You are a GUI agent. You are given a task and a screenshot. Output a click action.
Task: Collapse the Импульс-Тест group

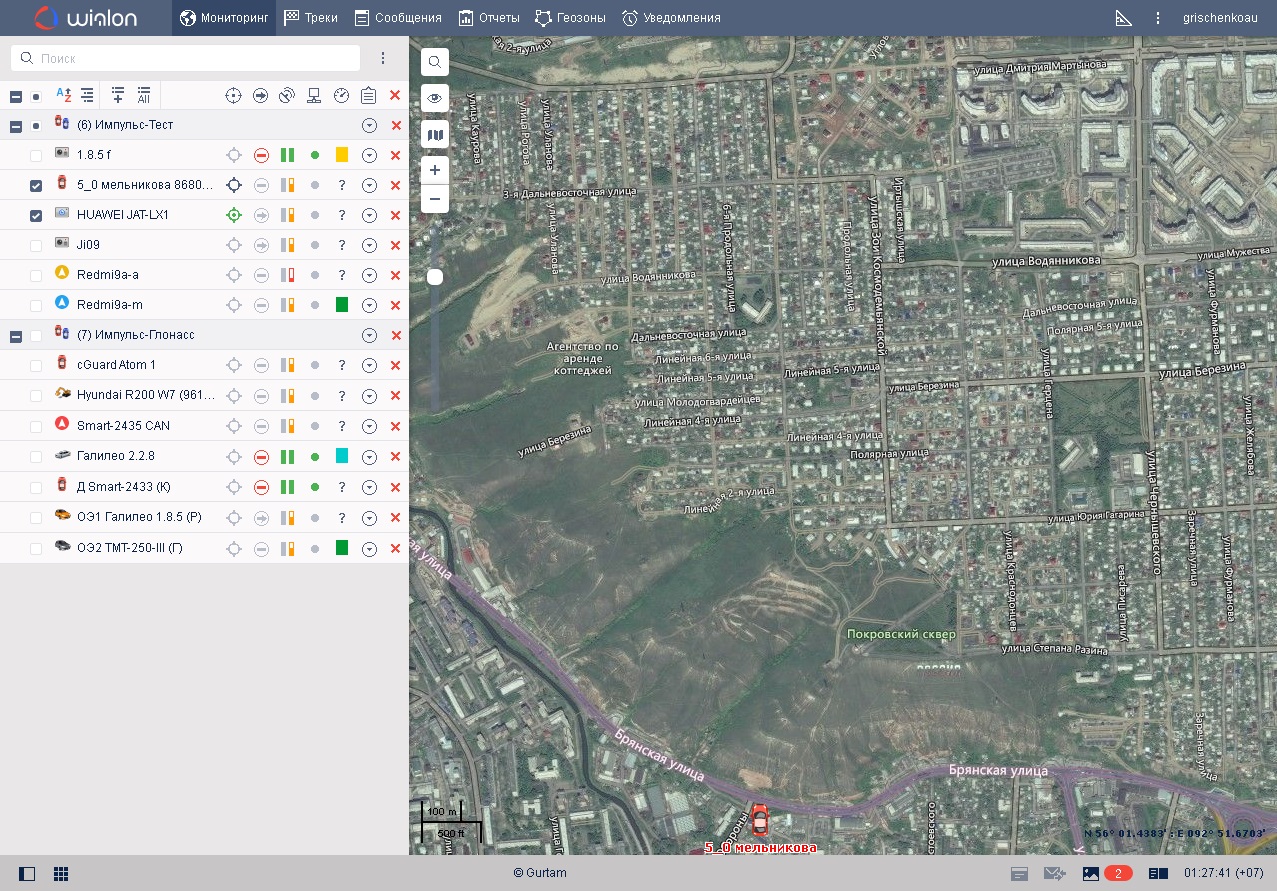coord(16,126)
